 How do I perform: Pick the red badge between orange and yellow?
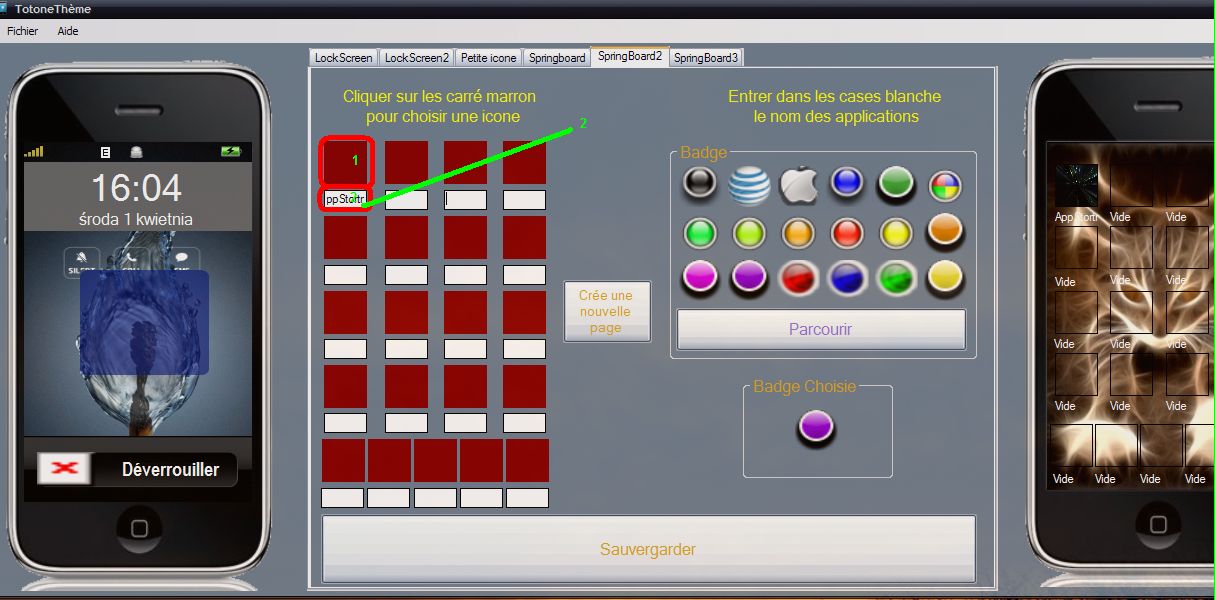coord(847,233)
